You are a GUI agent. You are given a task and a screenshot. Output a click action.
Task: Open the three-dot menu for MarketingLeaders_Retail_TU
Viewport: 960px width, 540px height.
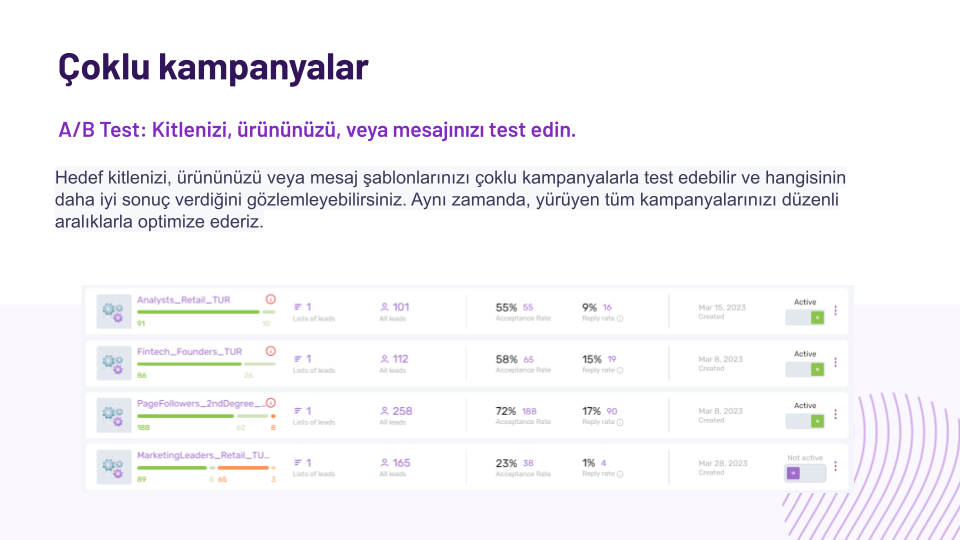836,467
